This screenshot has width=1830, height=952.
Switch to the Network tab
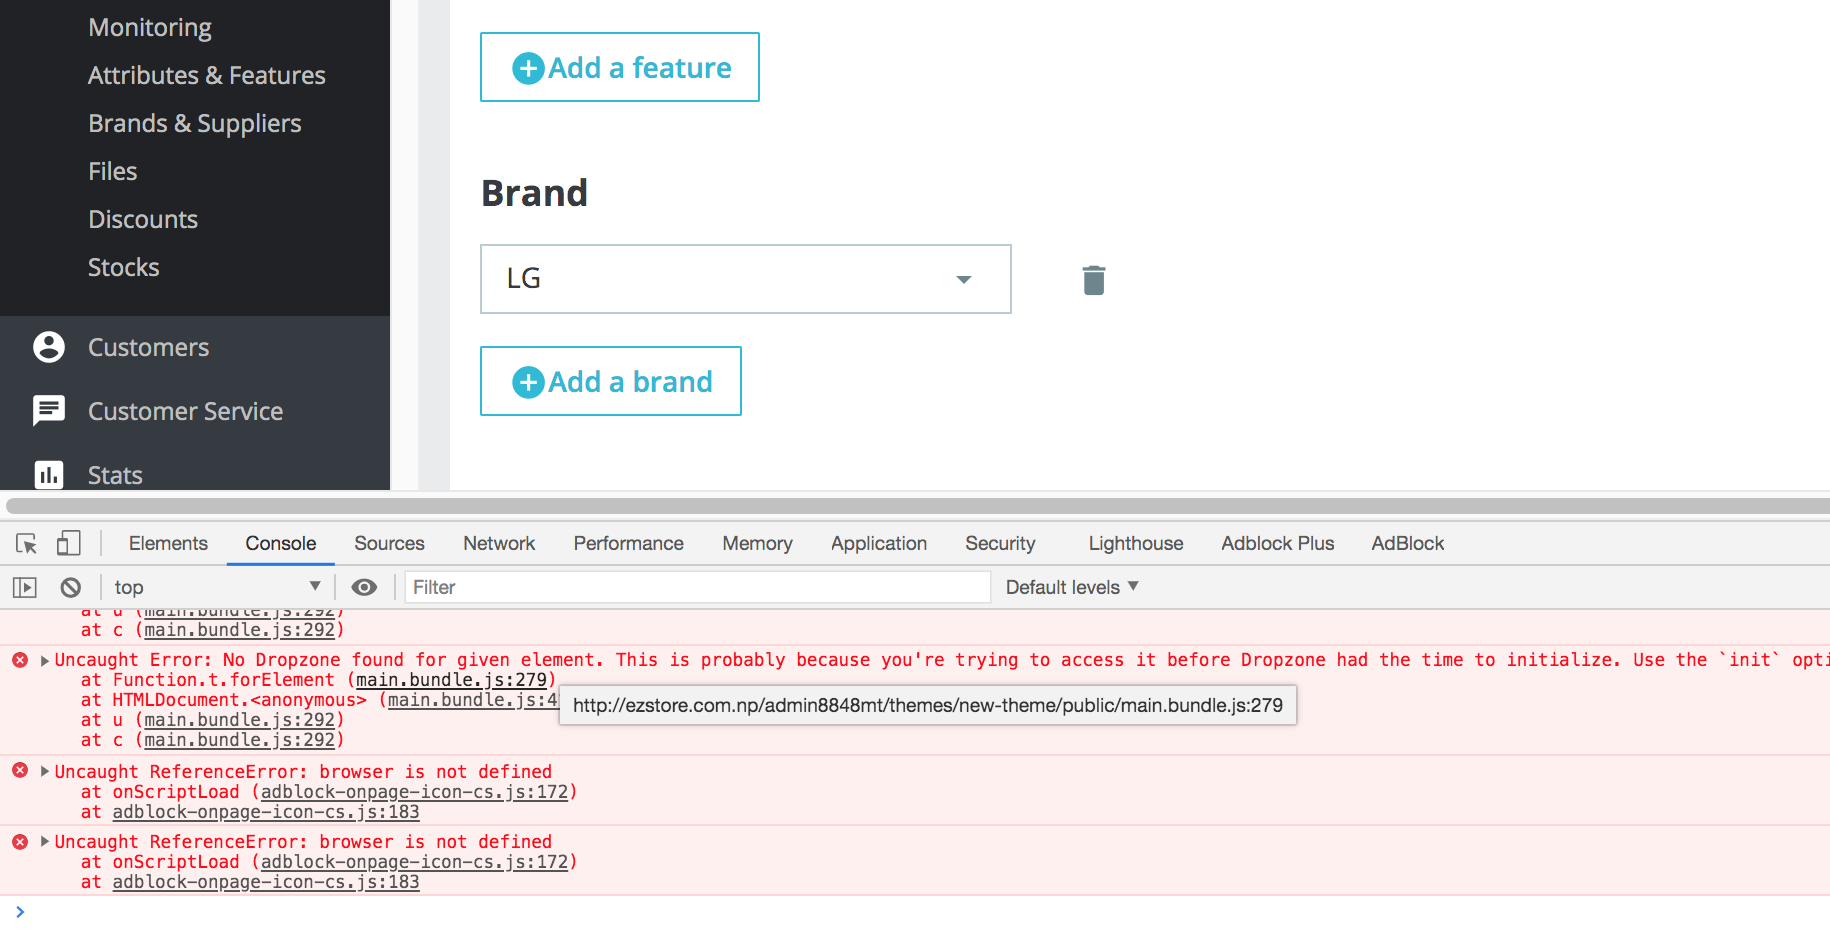pyautogui.click(x=499, y=543)
